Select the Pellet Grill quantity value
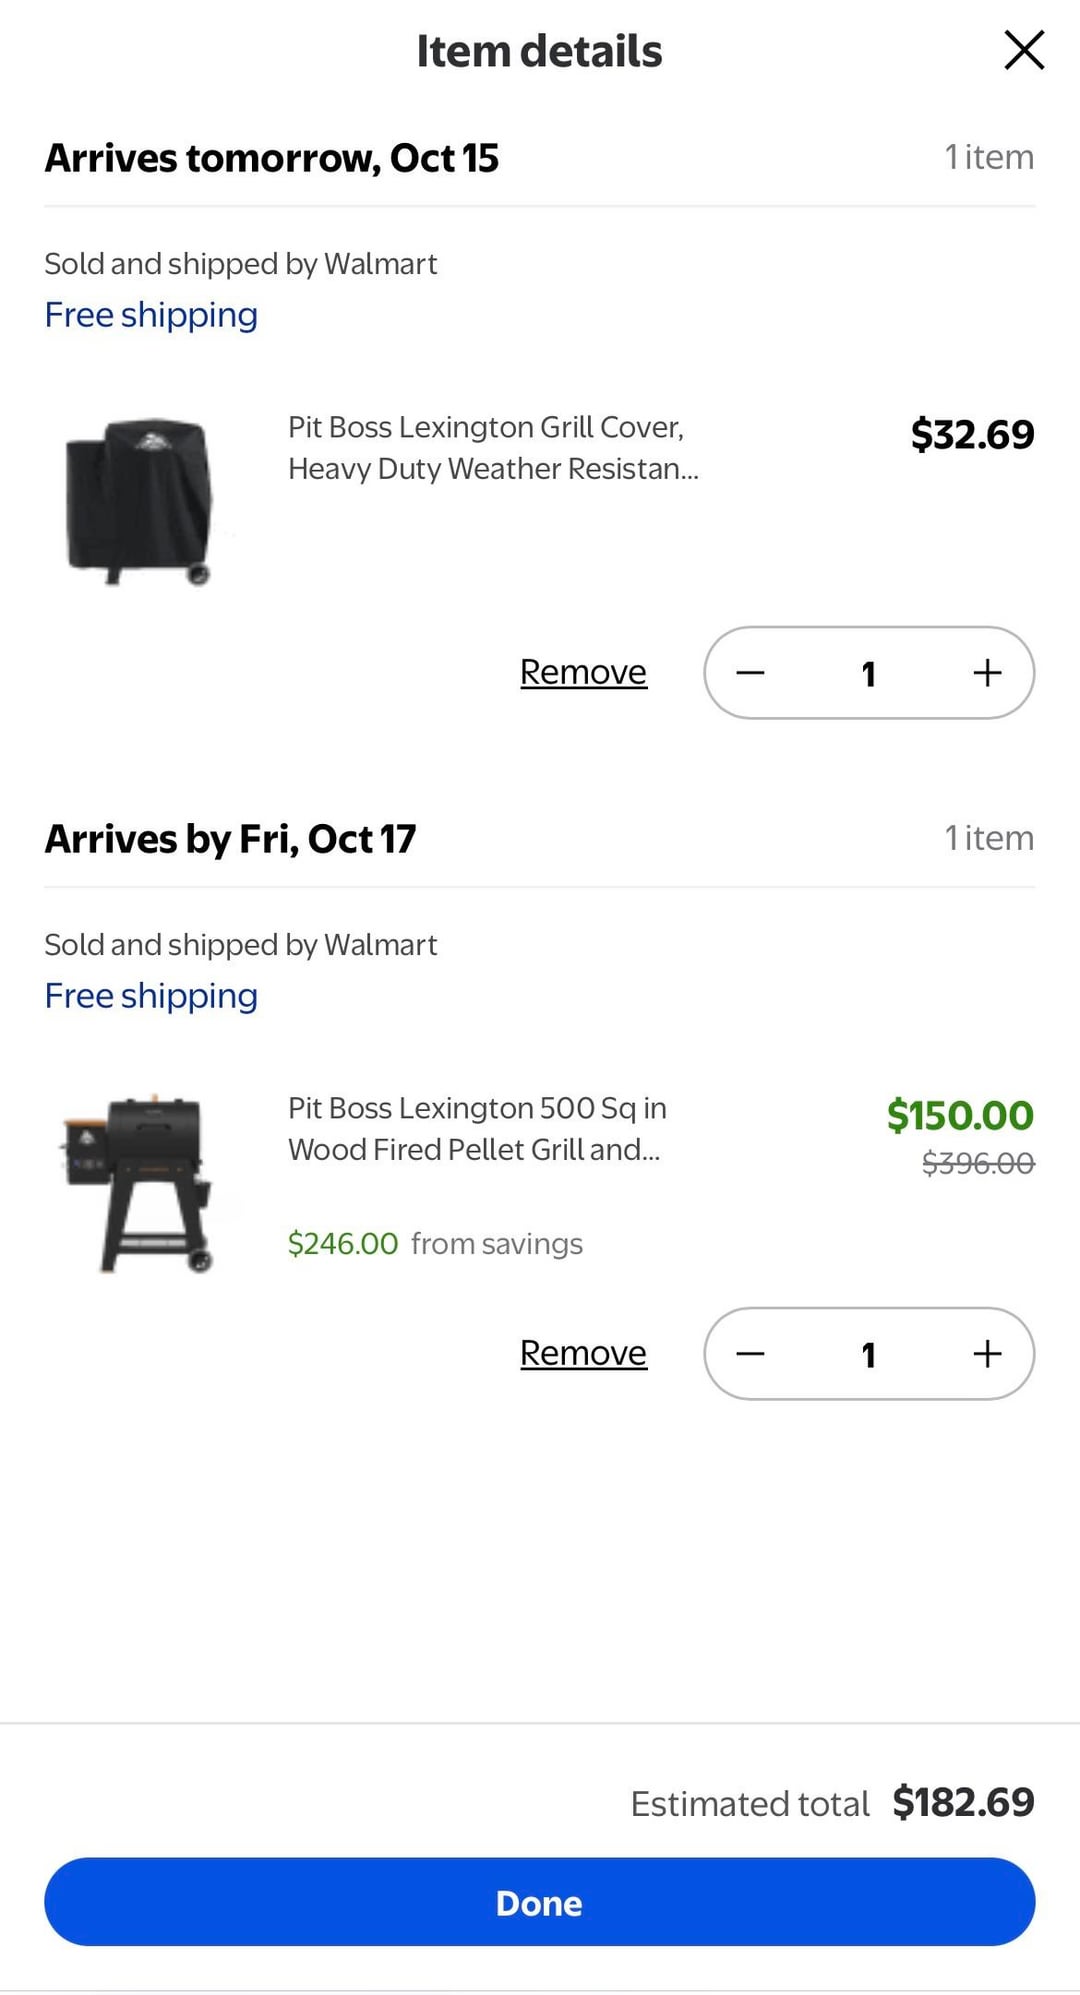The width and height of the screenshot is (1080, 1995). tap(868, 1355)
